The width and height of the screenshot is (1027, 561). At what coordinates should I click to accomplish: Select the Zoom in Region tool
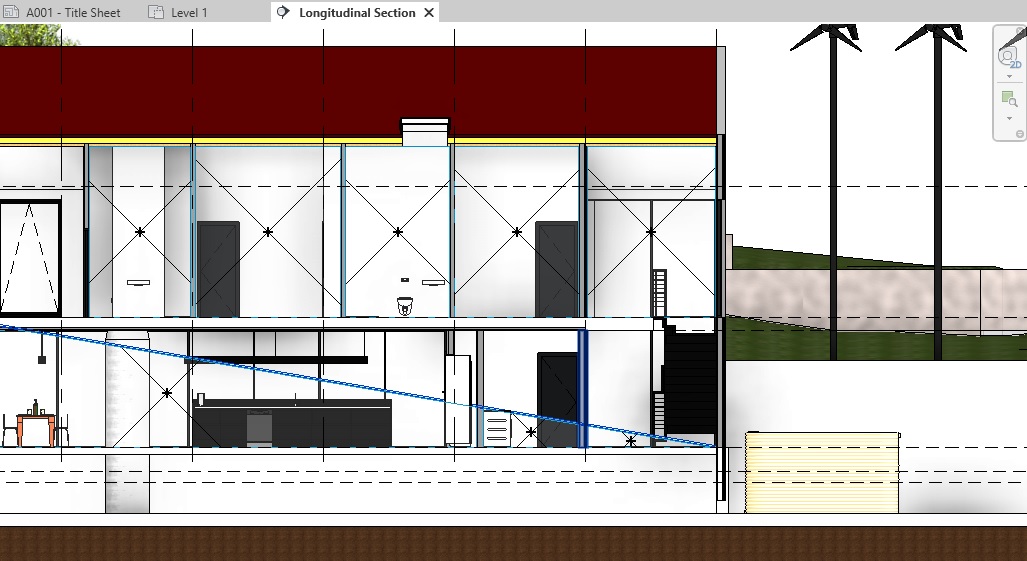point(1009,99)
